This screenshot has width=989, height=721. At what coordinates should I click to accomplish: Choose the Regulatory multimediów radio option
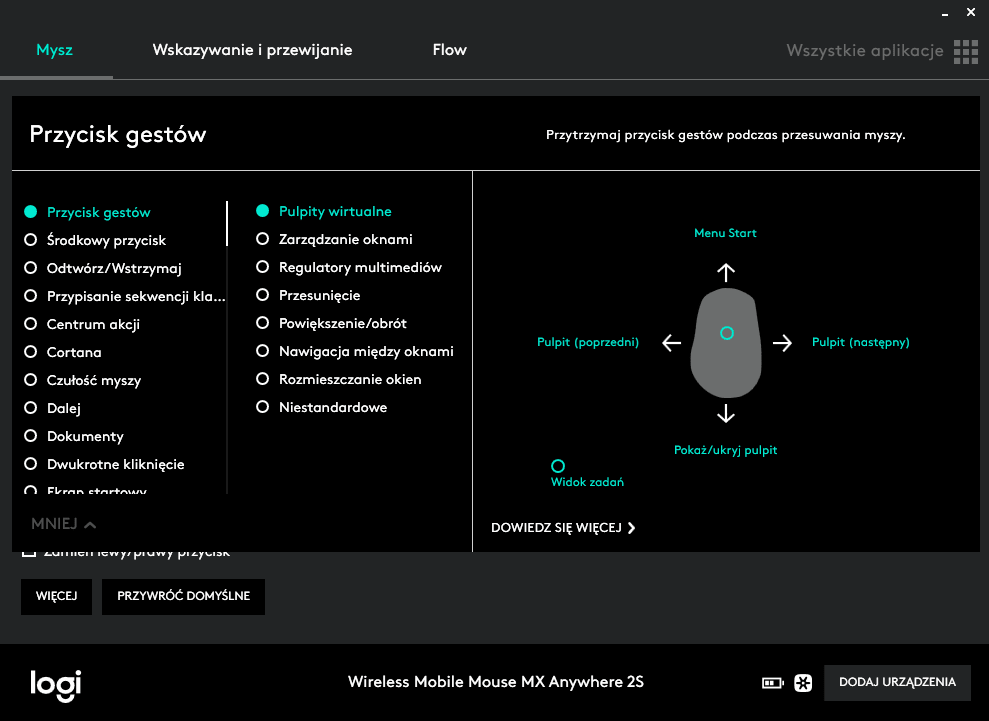point(263,267)
